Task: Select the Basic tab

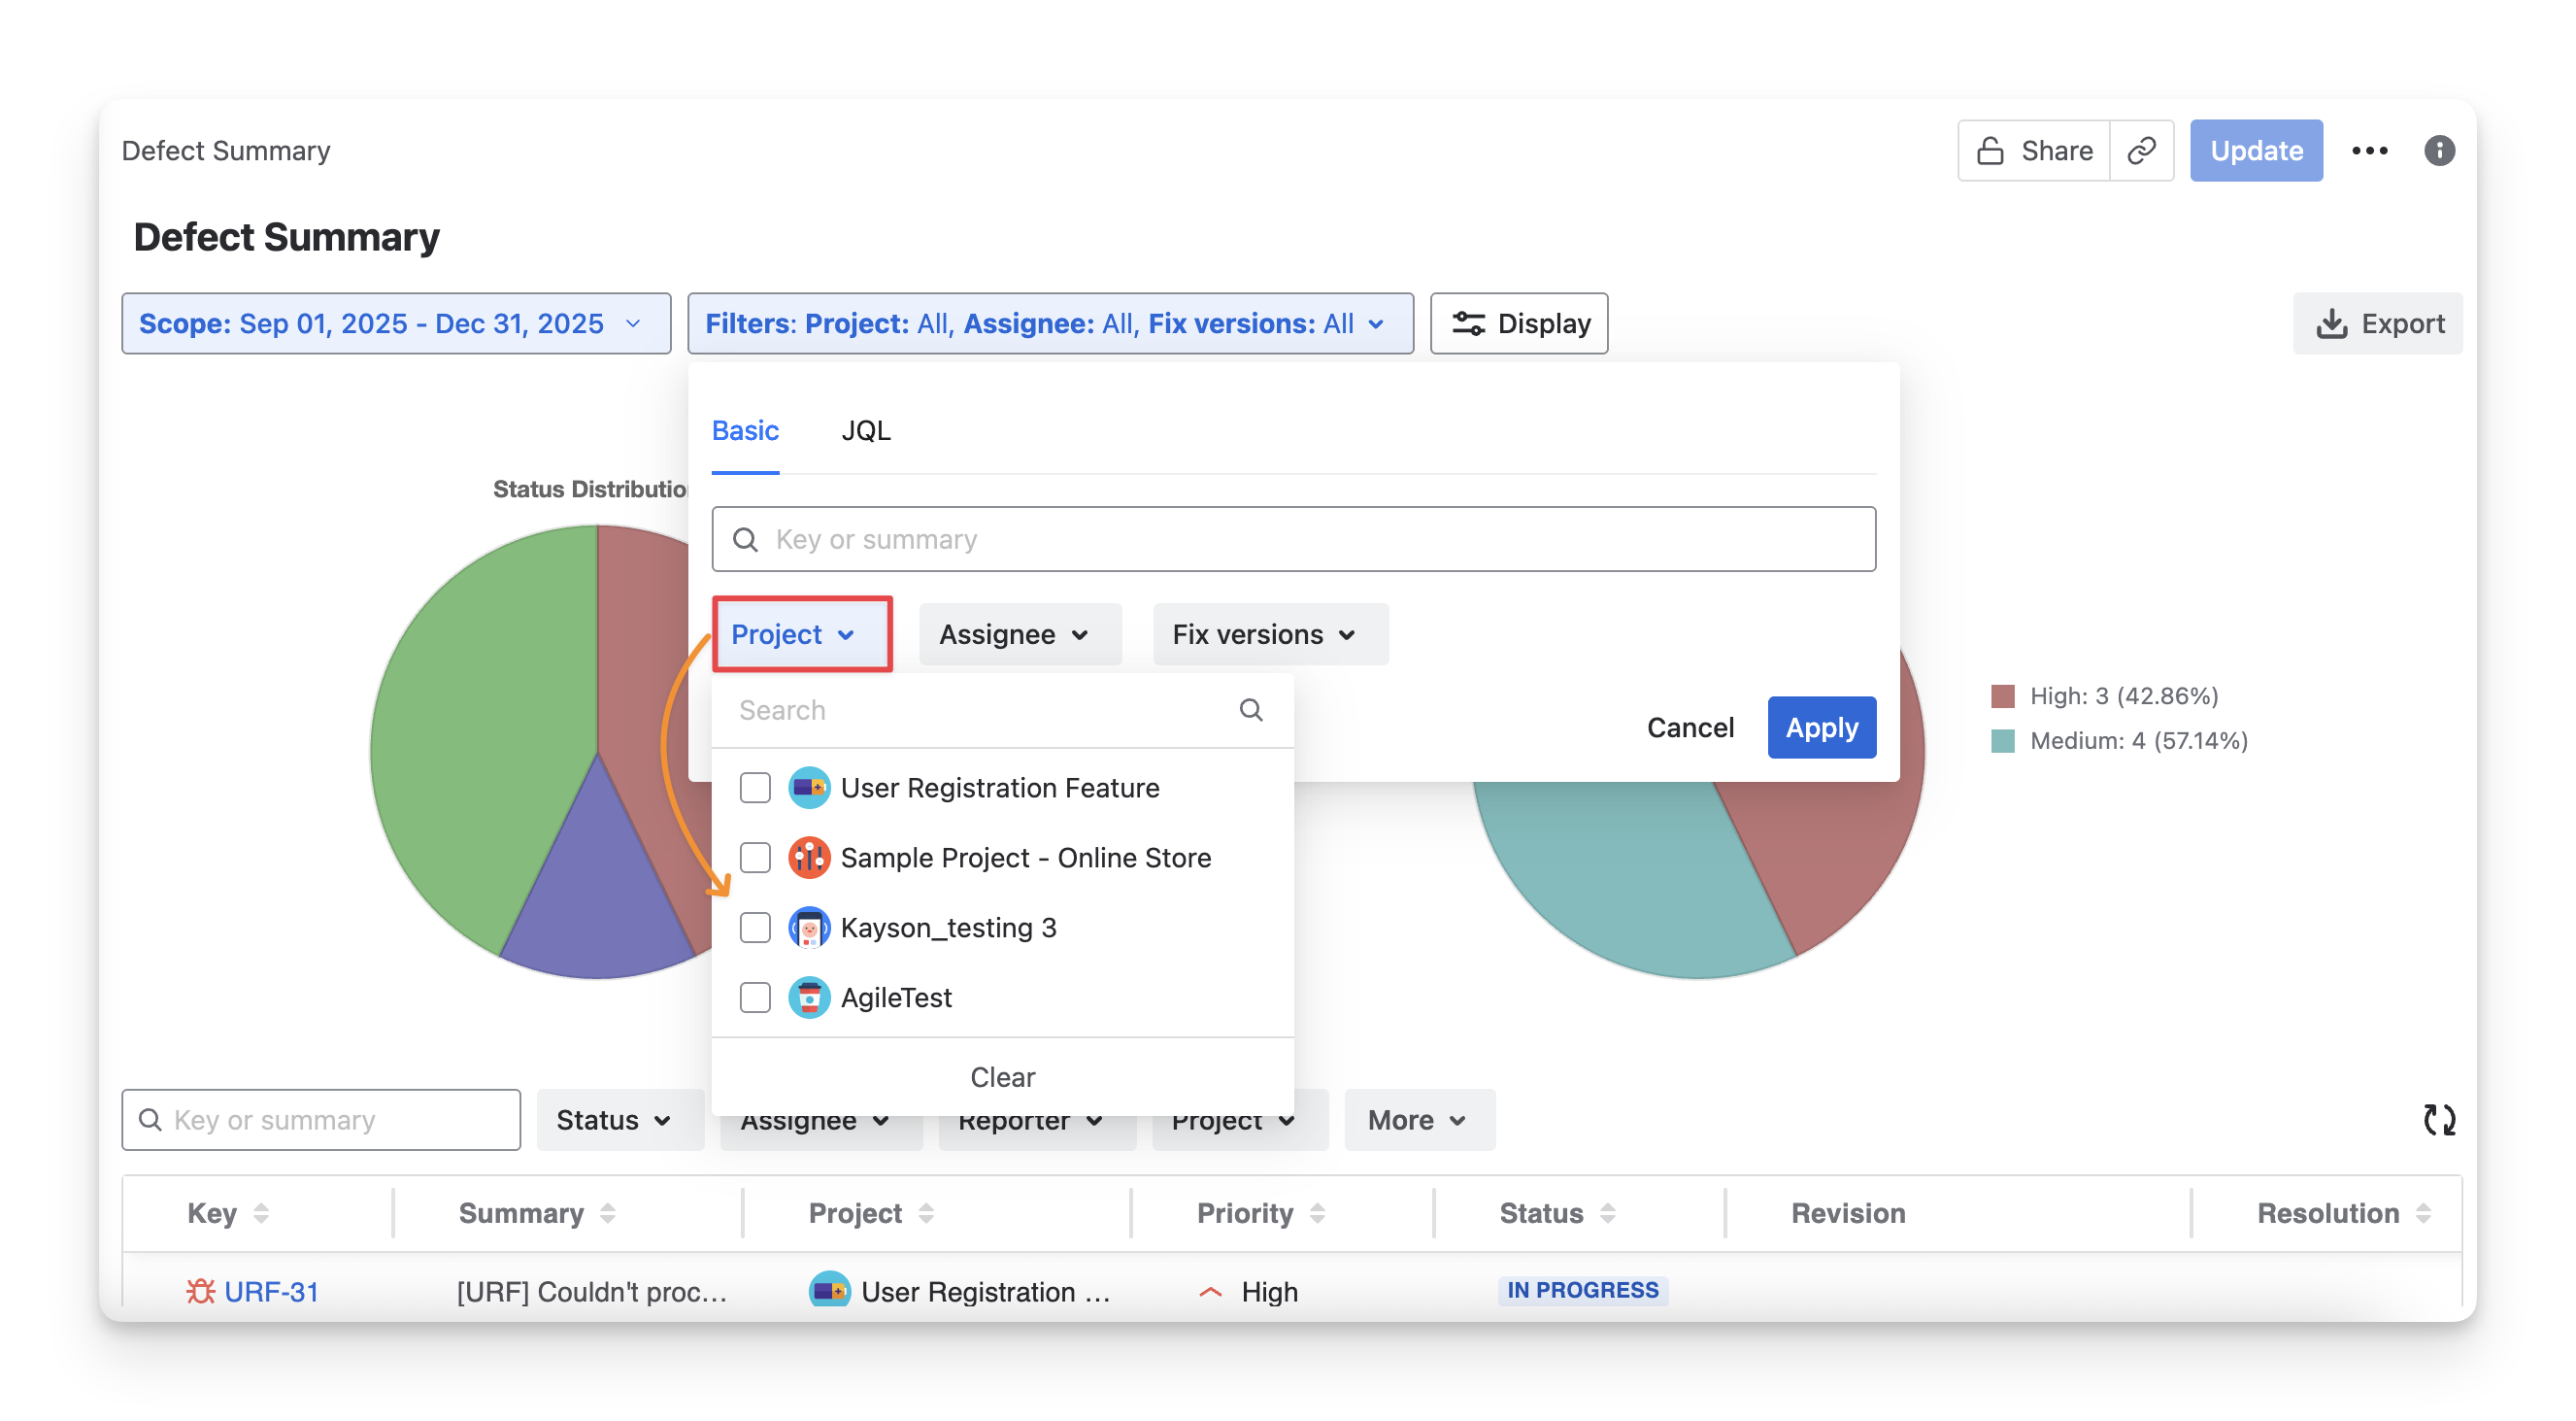Action: 745,430
